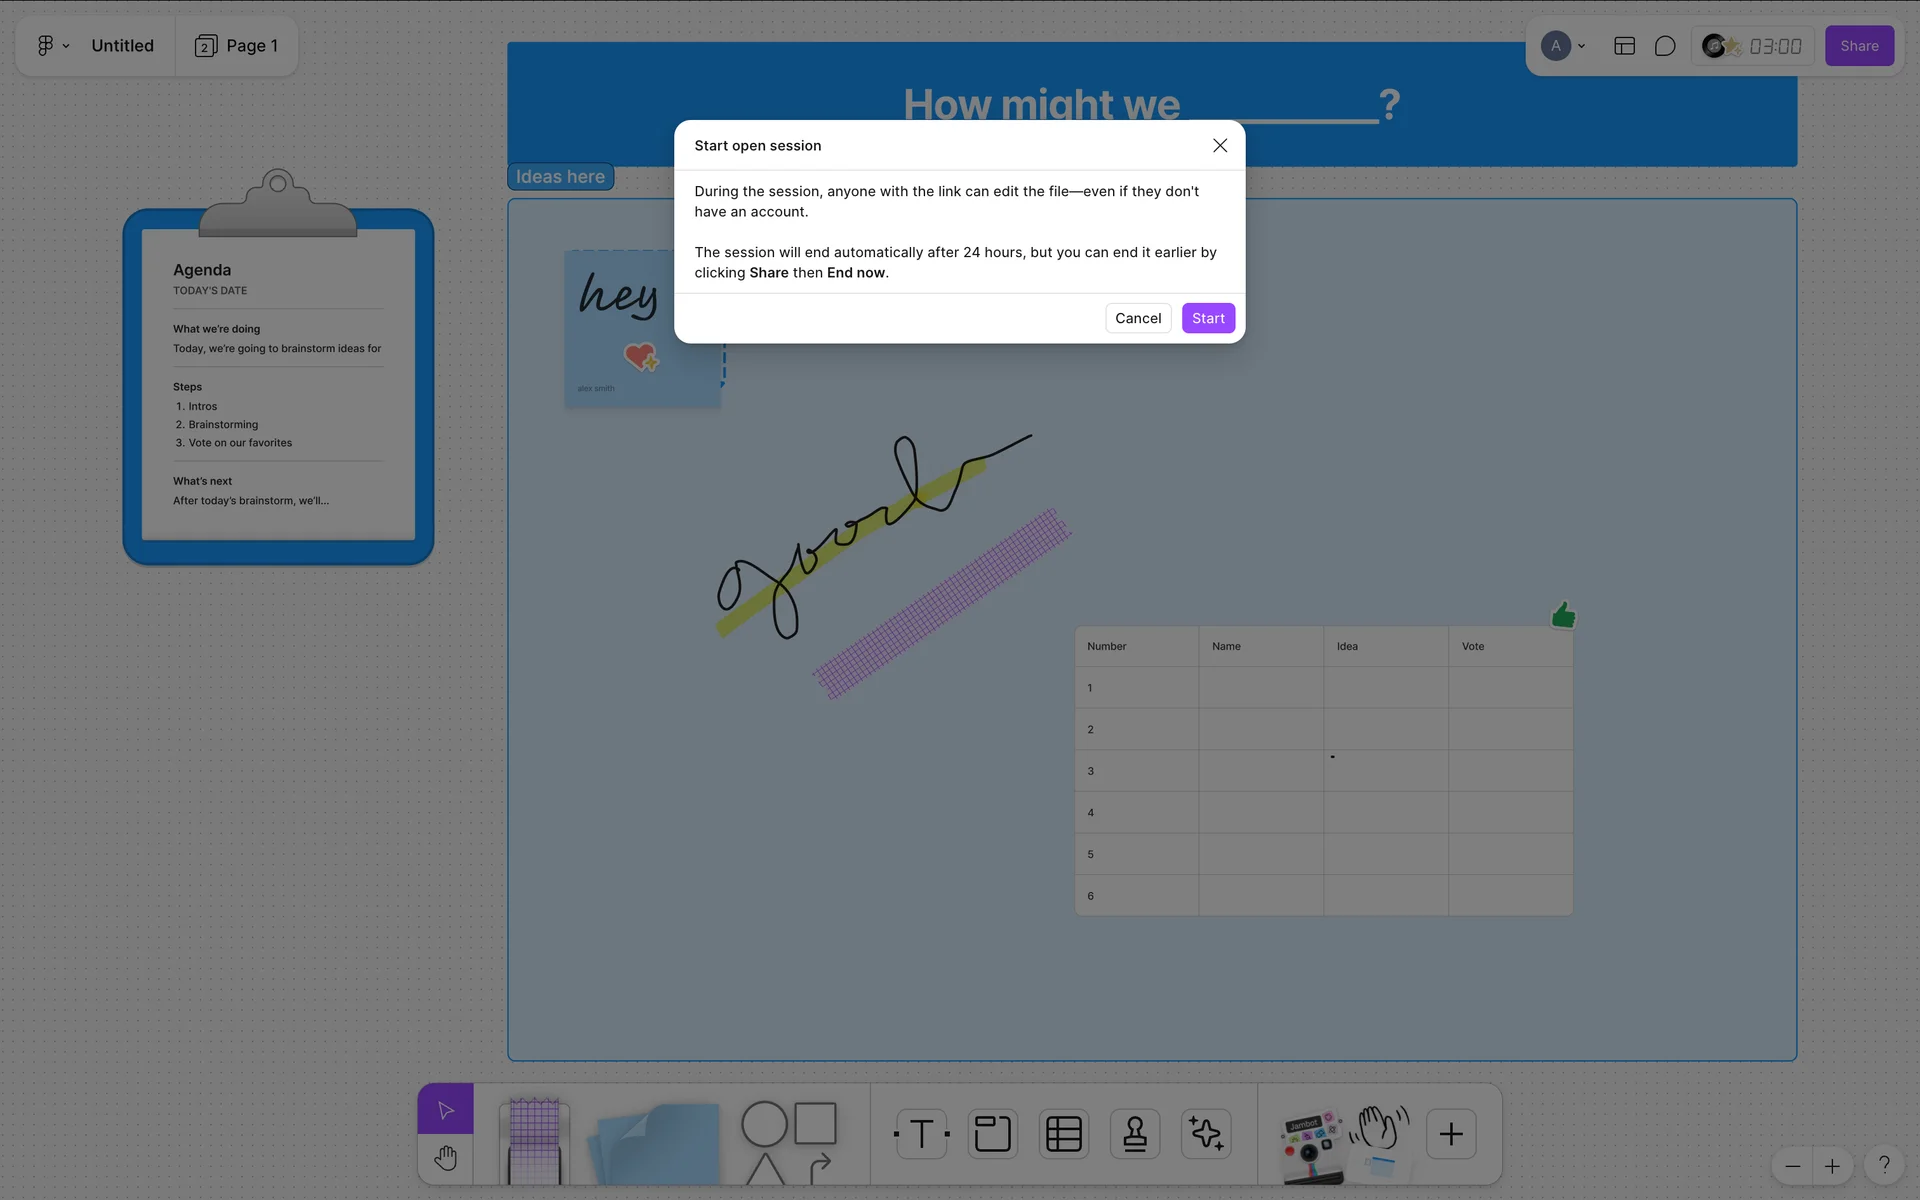Expand the FigJam main menu dropdown
This screenshot has height=1200, width=1920.
coord(53,46)
